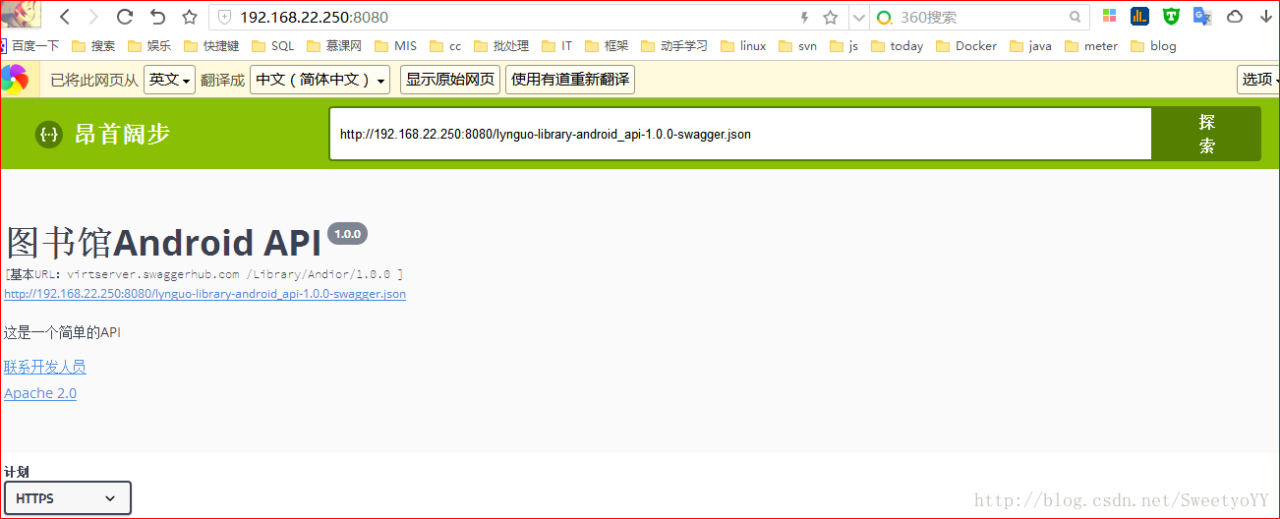
Task: Open the meter bookmark folder
Action: coord(1091,46)
